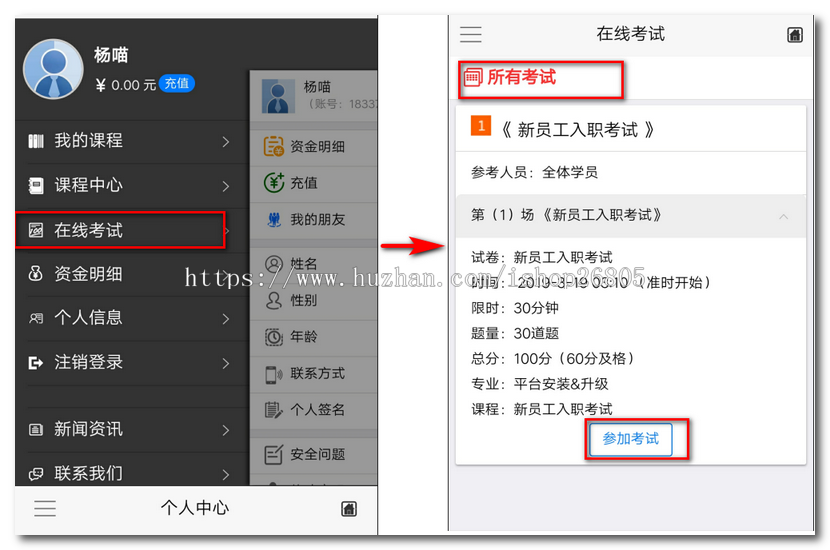Open 联系我们 menu item
Image resolution: width=830 pixels, height=550 pixels.
132,471
